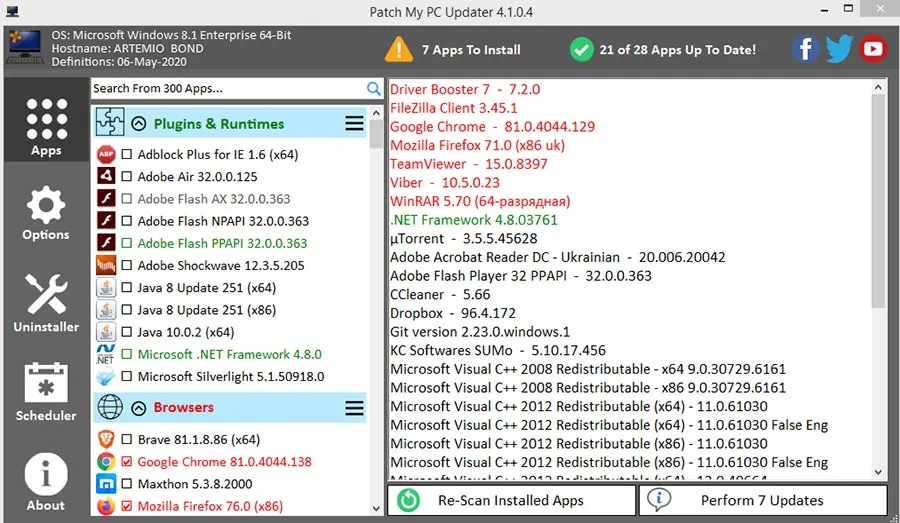900x523 pixels.
Task: Check Java 10.0.2 (x64) checkbox
Action: 127,332
